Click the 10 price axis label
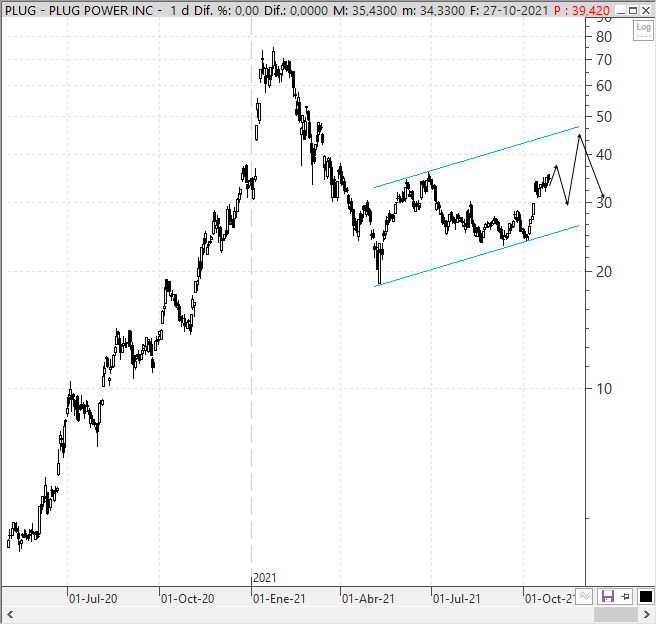Screen dimensions: 657x625 (604, 389)
